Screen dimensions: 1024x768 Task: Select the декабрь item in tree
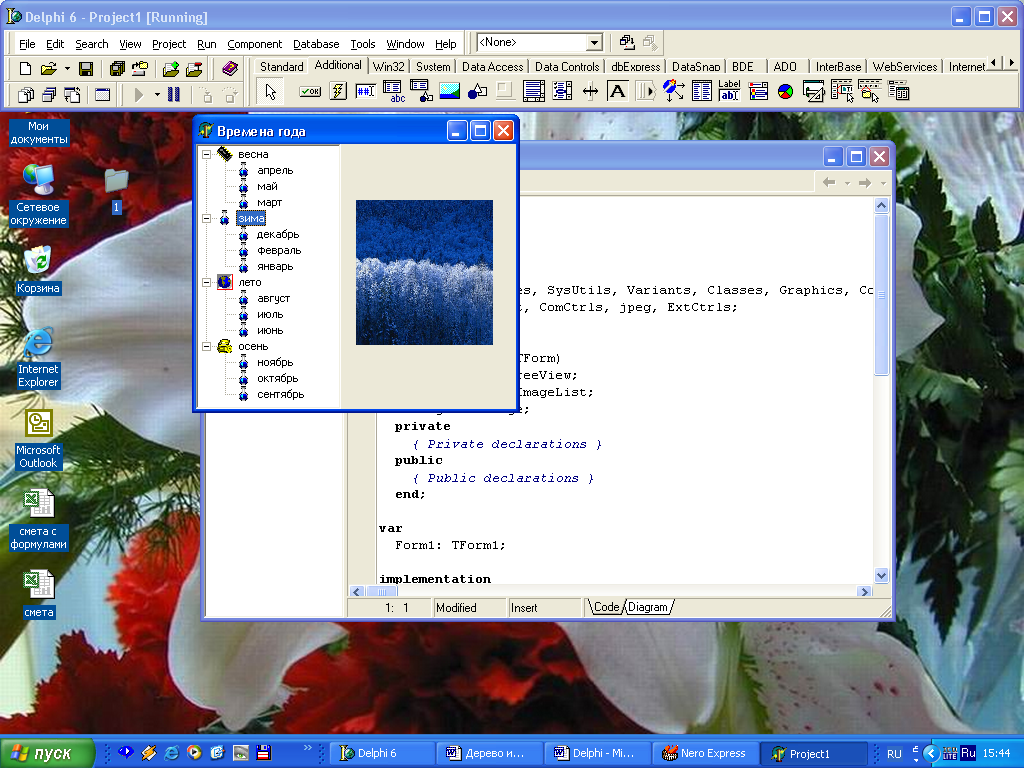pyautogui.click(x=277, y=235)
